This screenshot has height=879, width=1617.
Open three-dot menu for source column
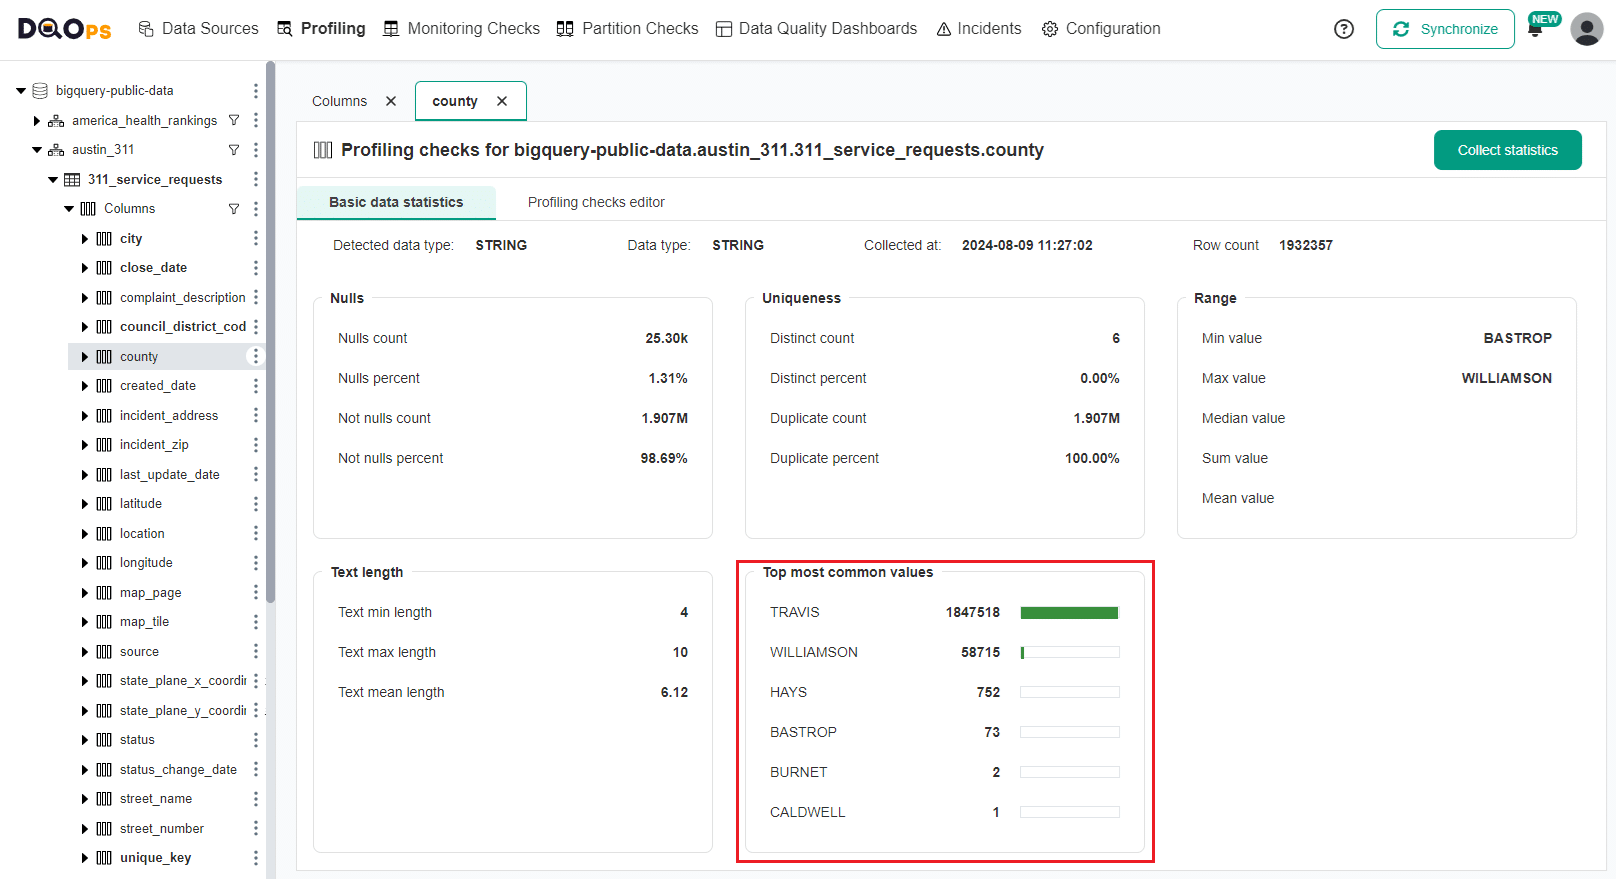pyautogui.click(x=256, y=651)
